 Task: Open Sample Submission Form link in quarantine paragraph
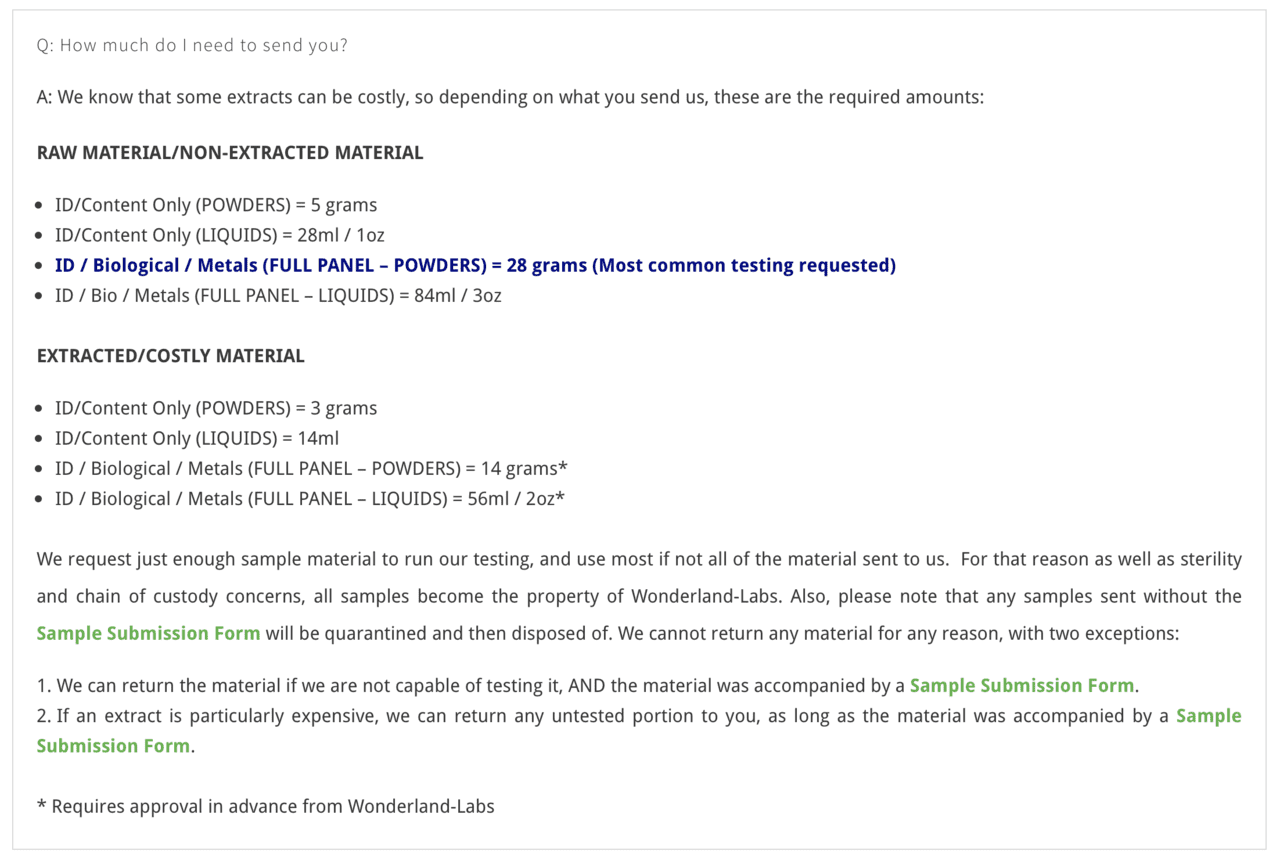tap(148, 633)
